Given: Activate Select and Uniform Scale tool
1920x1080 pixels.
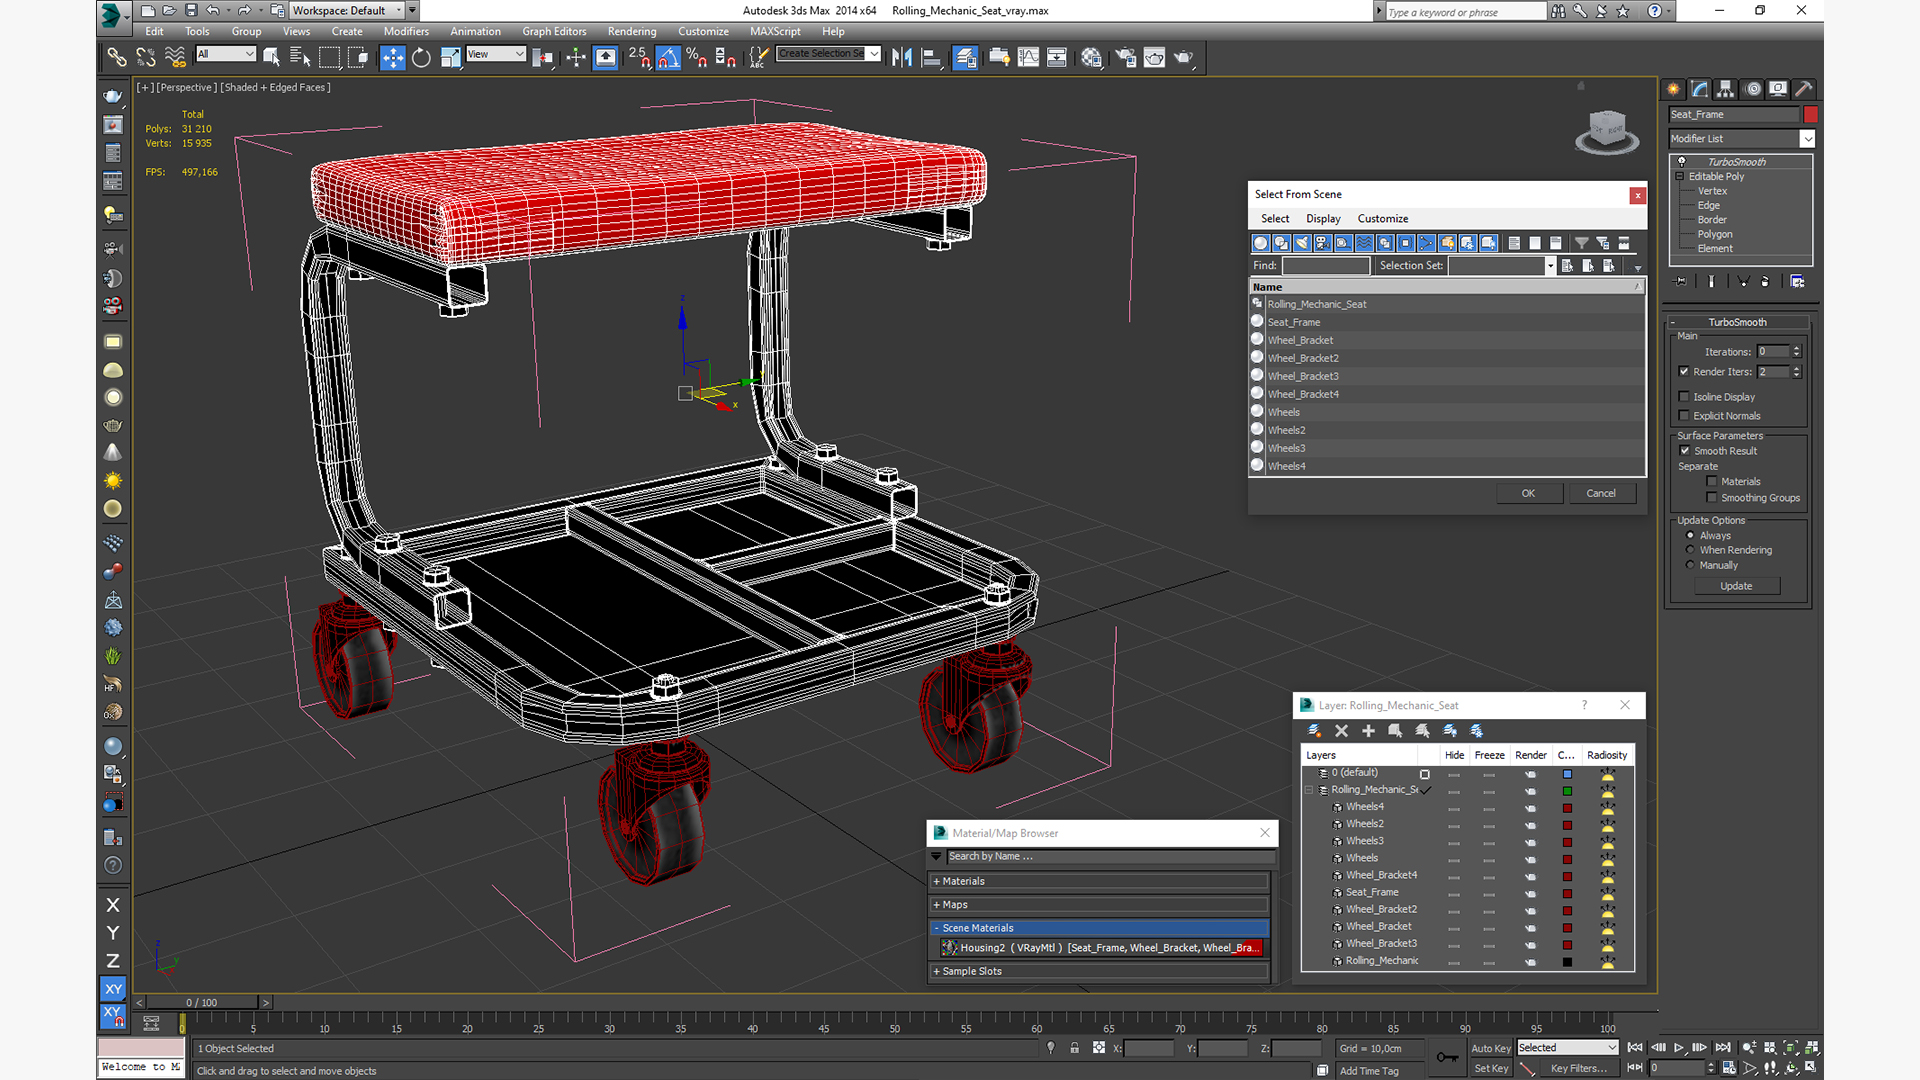Looking at the screenshot, I should tap(450, 57).
